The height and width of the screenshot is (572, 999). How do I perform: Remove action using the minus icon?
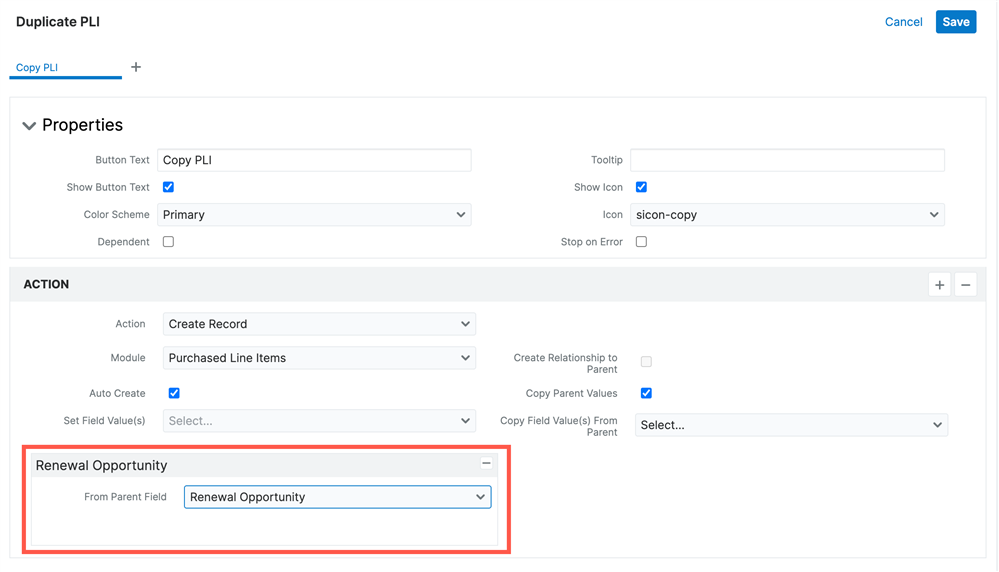[965, 285]
